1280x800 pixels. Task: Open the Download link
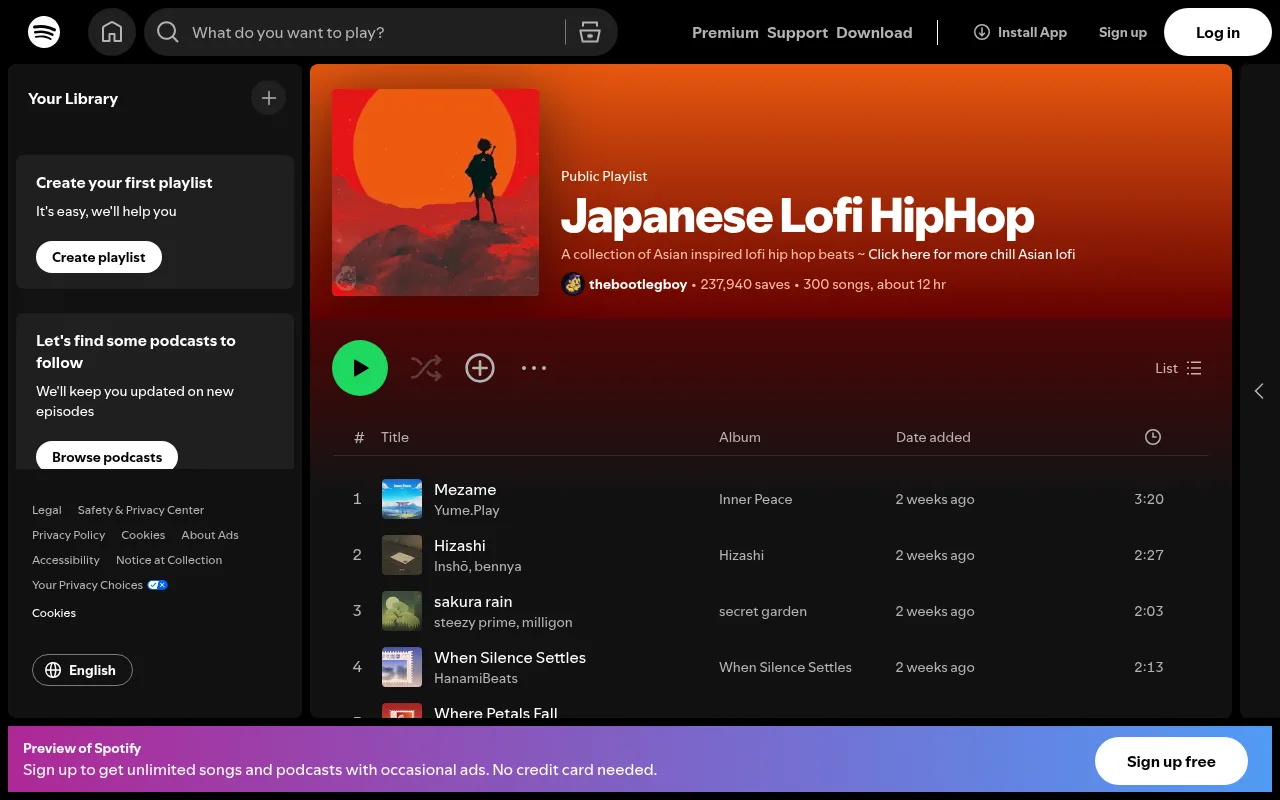click(874, 32)
